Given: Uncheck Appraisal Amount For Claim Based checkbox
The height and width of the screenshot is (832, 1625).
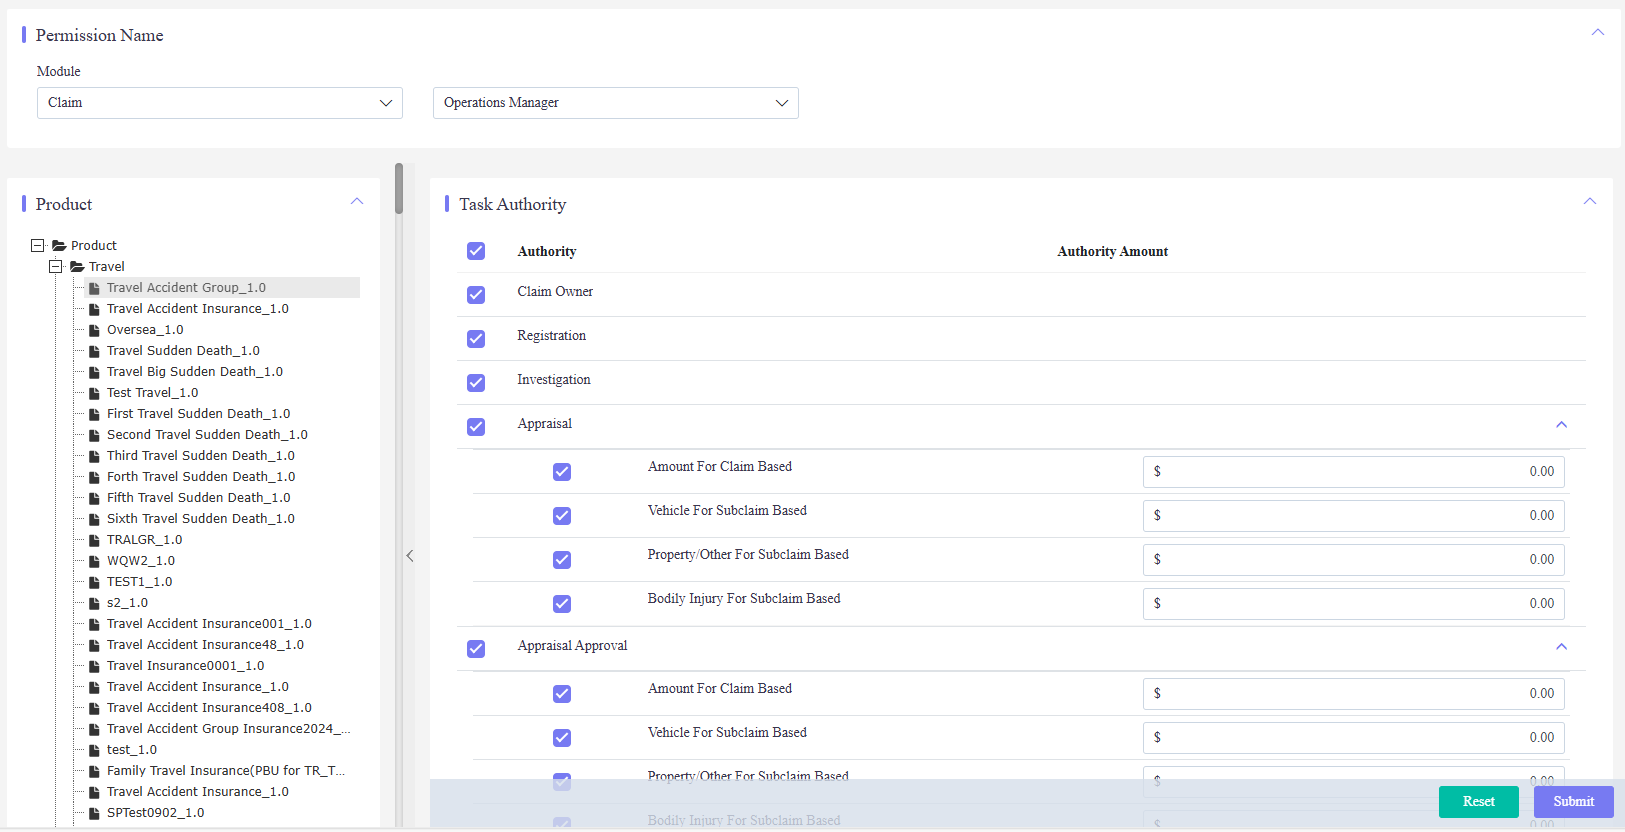Looking at the screenshot, I should pyautogui.click(x=562, y=472).
